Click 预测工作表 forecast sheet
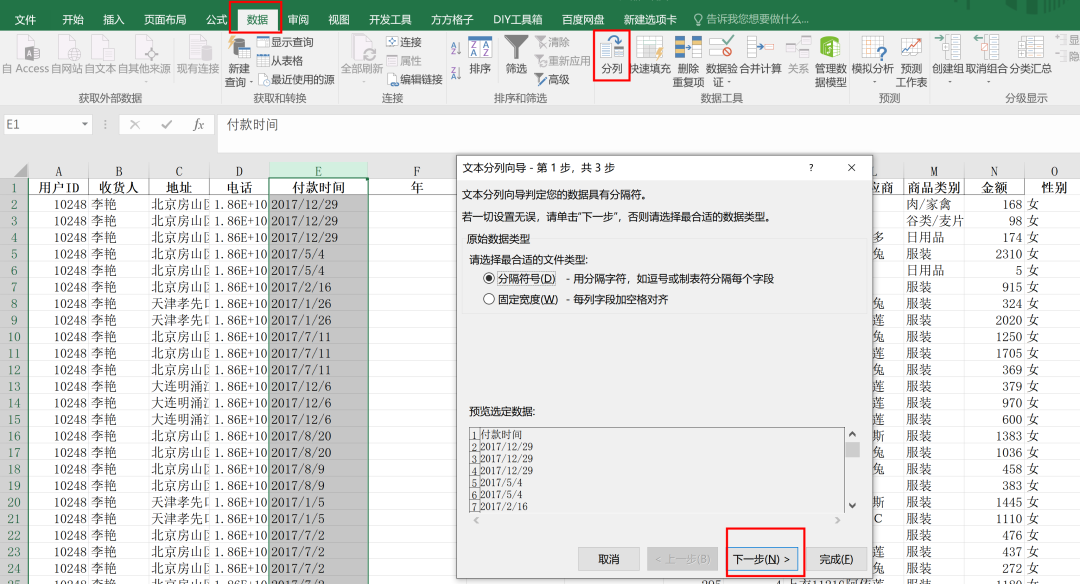Image resolution: width=1080 pixels, height=584 pixels. point(911,62)
